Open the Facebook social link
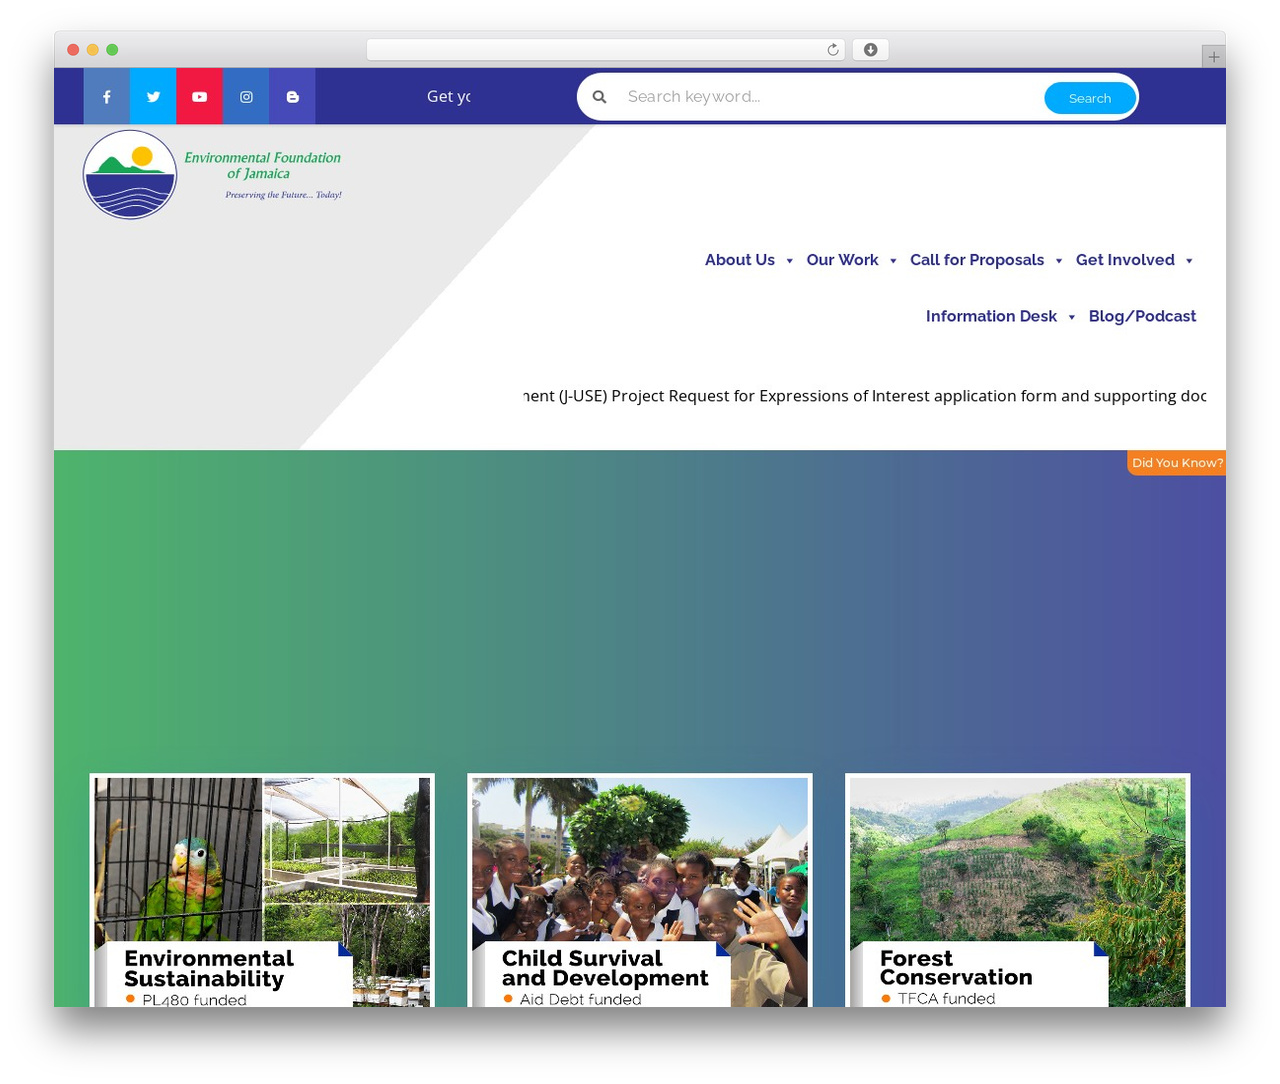Viewport: 1280px width, 1084px height. [106, 97]
